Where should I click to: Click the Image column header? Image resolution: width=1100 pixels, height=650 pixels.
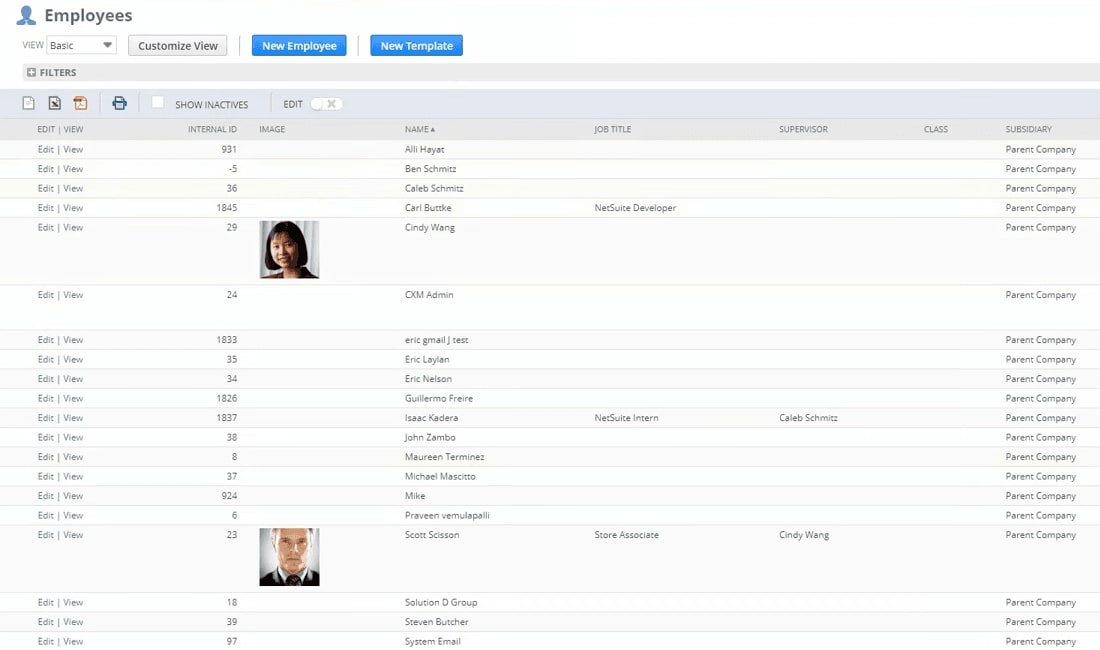coord(272,129)
